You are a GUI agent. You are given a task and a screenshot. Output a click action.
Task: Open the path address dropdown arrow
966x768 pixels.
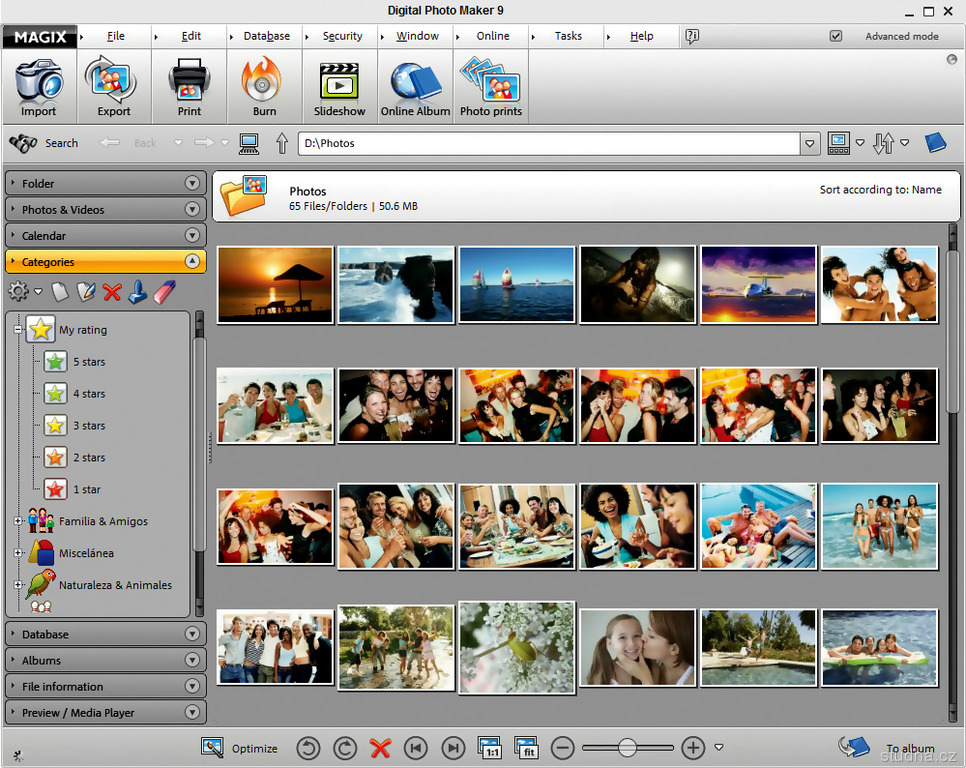[810, 143]
